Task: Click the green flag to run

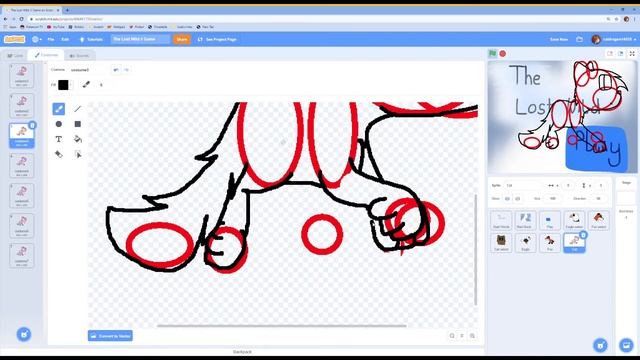Action: tap(493, 53)
